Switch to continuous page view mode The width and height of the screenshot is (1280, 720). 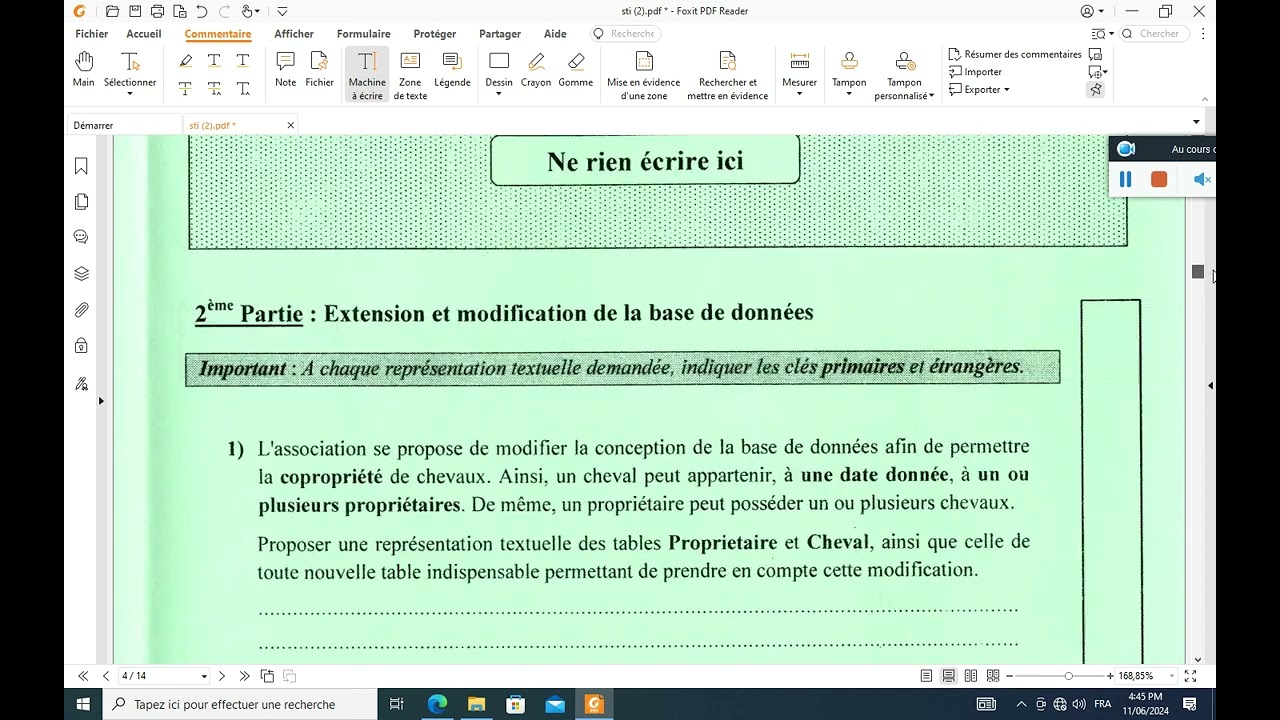coord(949,676)
